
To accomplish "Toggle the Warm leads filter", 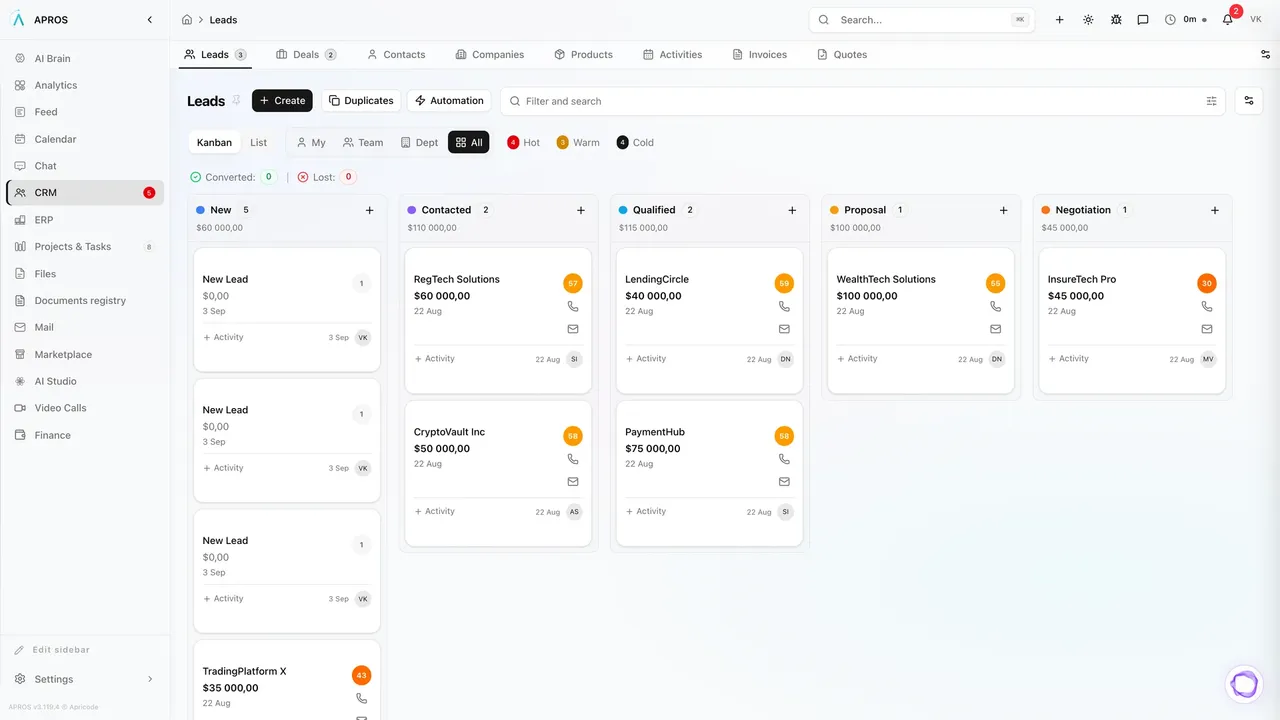I will pos(578,143).
